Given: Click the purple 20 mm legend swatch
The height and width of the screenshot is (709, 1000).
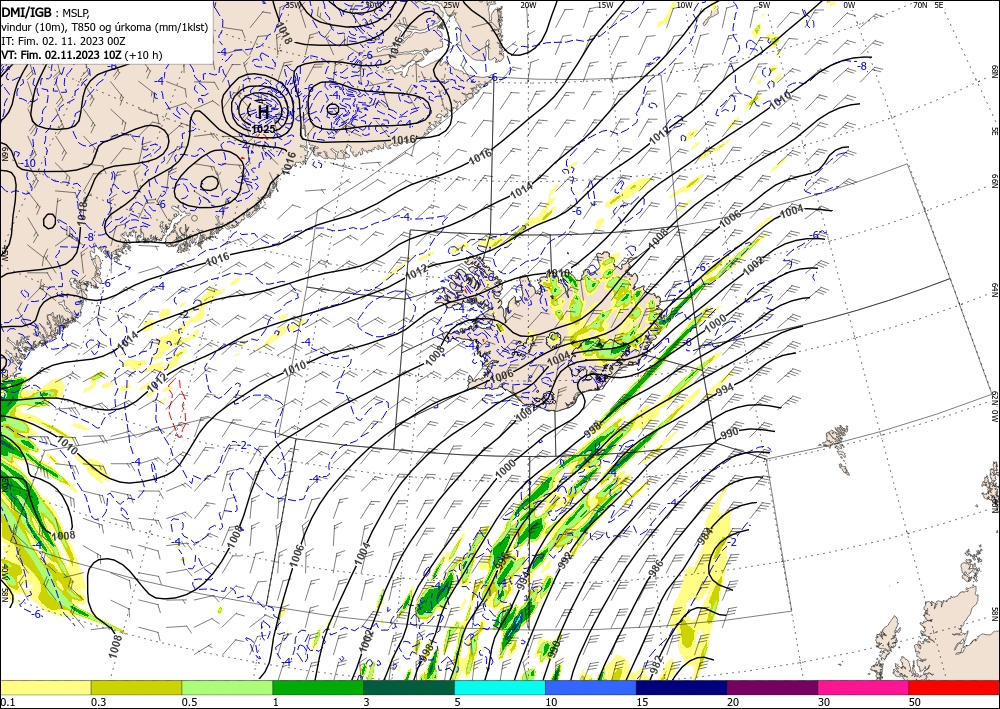Looking at the screenshot, I should point(772,687).
